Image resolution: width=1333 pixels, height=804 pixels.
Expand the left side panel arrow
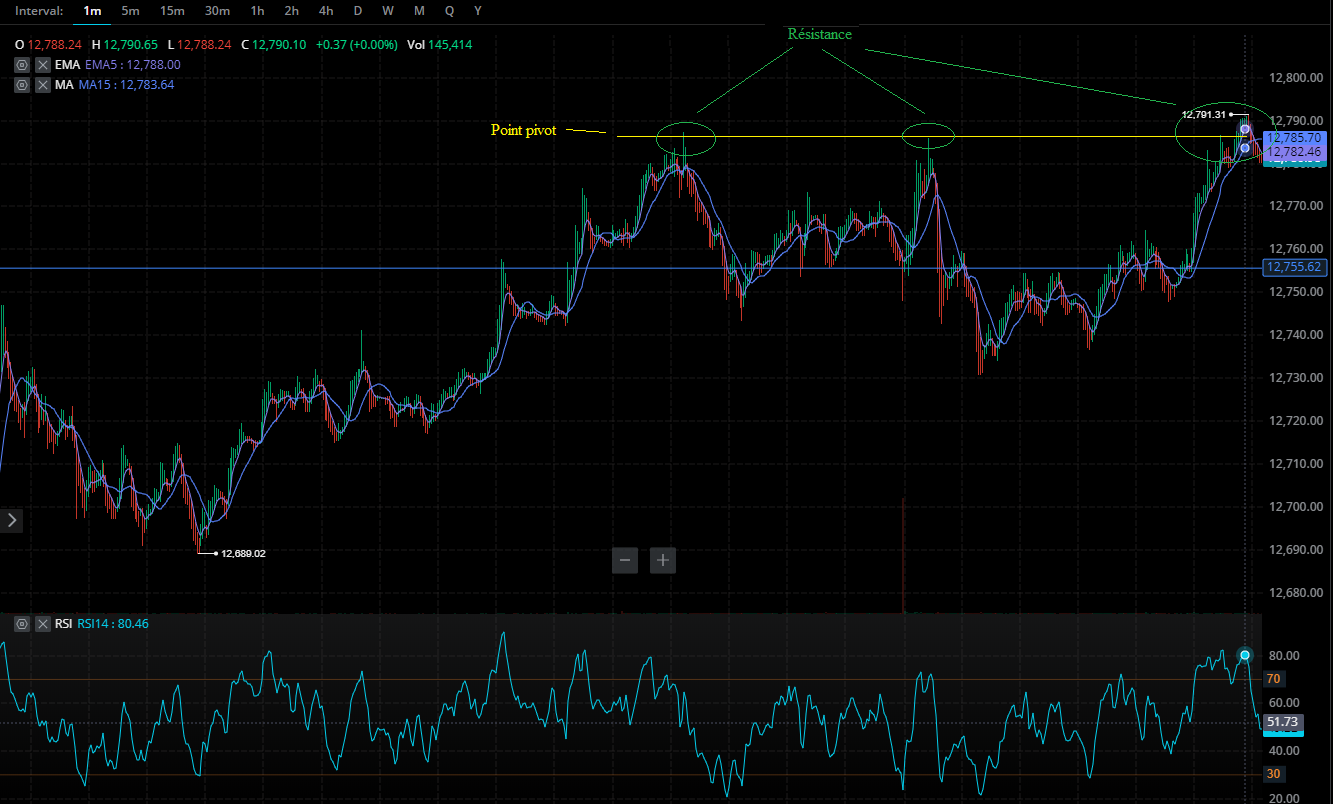(x=11, y=520)
